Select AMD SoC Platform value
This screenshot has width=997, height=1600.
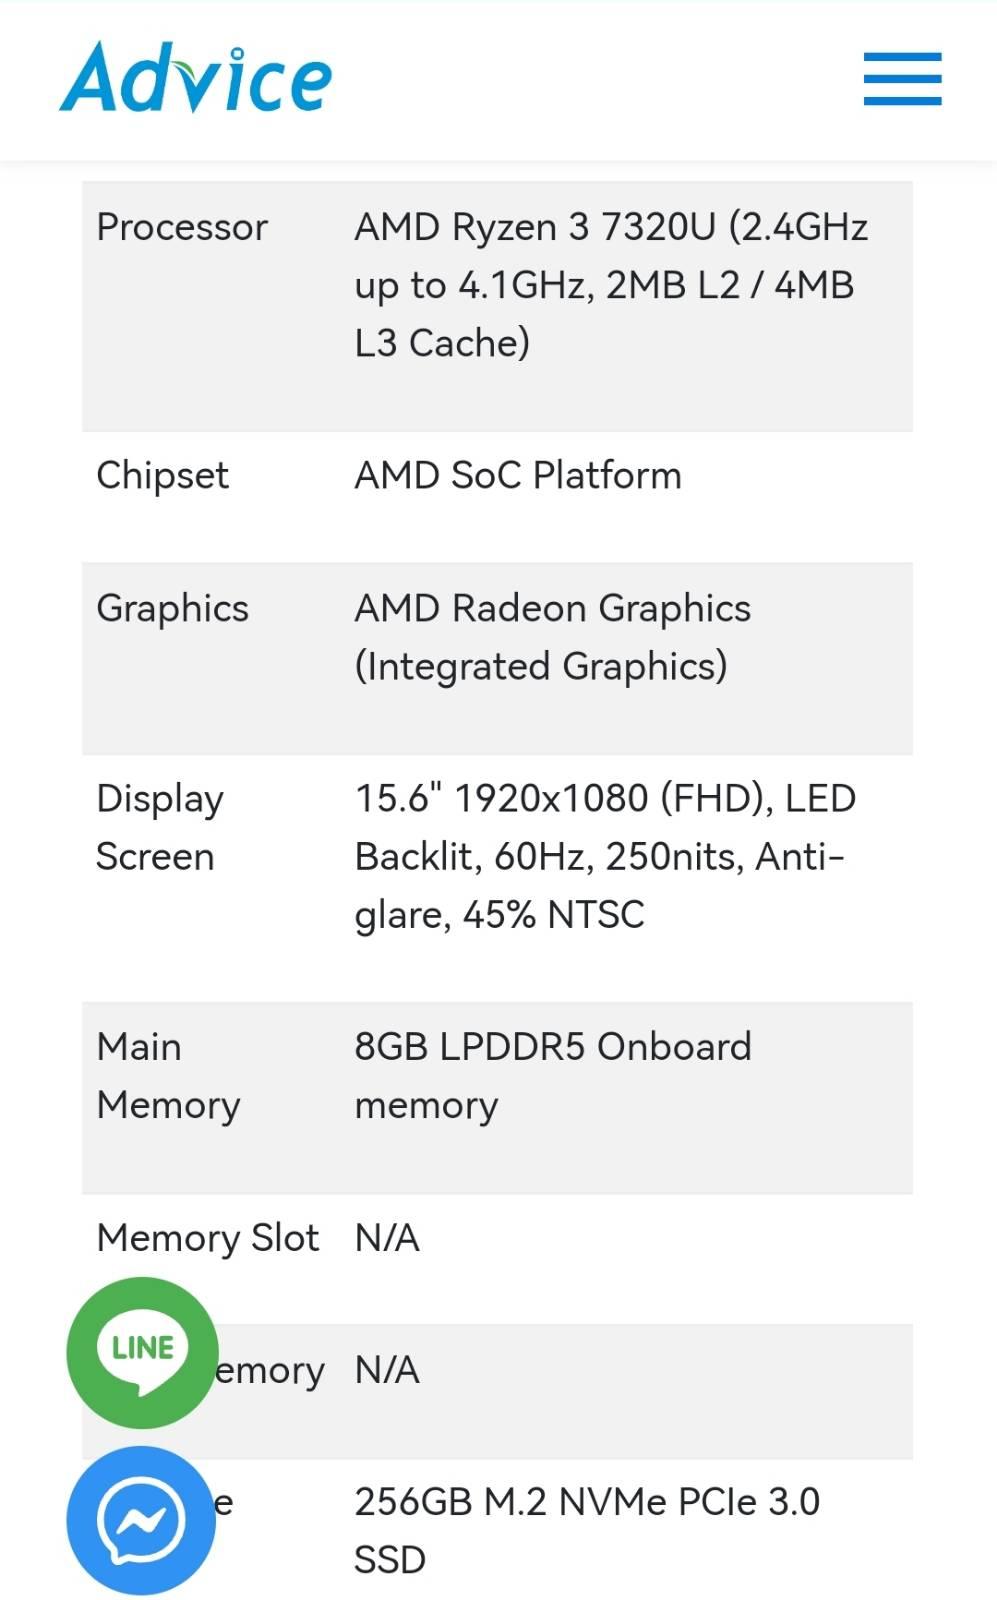pyautogui.click(x=518, y=475)
